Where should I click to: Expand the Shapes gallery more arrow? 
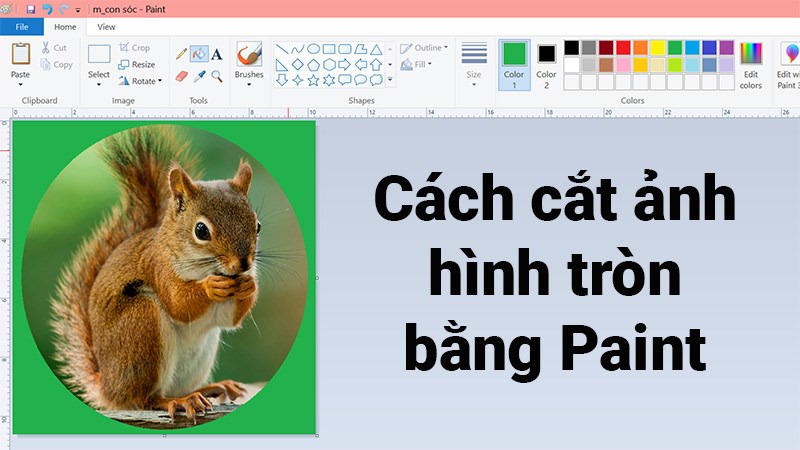[x=390, y=80]
